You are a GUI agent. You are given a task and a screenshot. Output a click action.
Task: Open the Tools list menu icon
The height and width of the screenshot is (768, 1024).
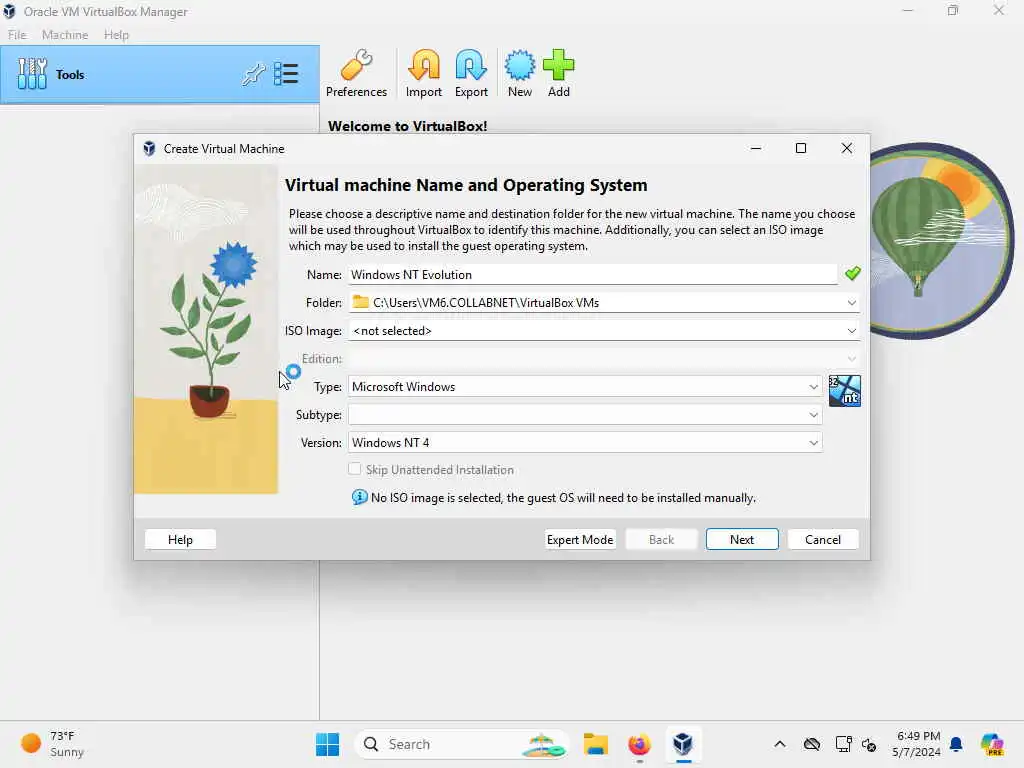tap(286, 74)
